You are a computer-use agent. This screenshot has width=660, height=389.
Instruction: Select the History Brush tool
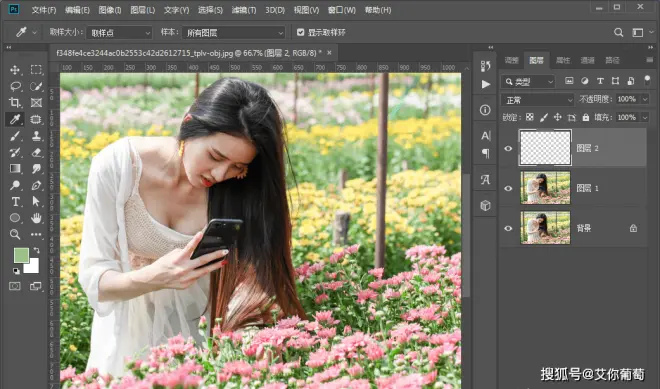coord(15,152)
